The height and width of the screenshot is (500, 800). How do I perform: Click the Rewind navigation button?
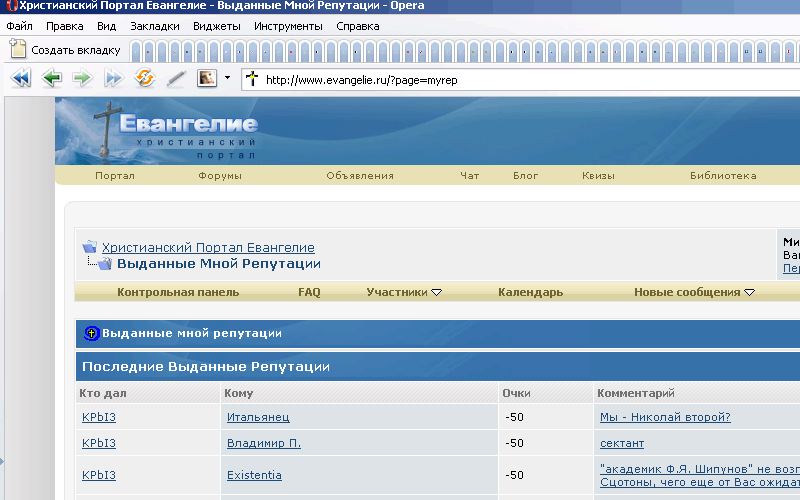(x=20, y=78)
